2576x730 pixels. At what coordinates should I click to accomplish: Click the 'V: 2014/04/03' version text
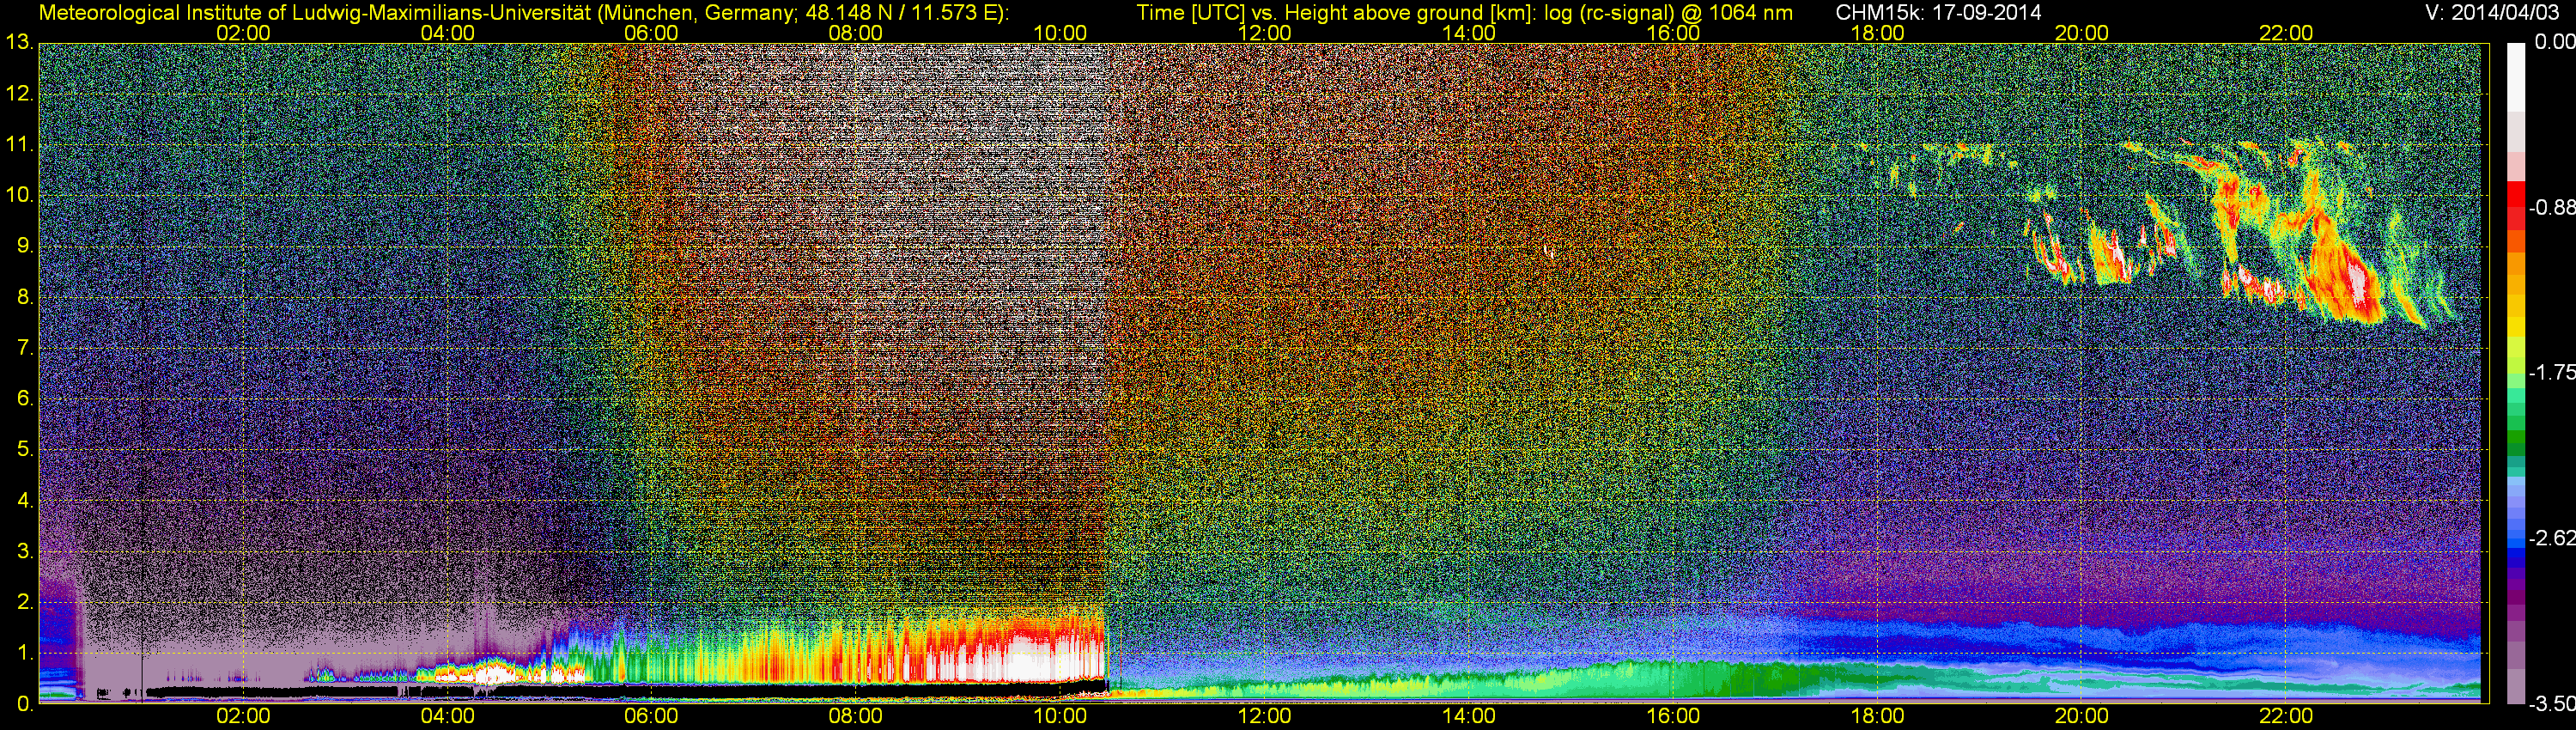coord(2488,12)
